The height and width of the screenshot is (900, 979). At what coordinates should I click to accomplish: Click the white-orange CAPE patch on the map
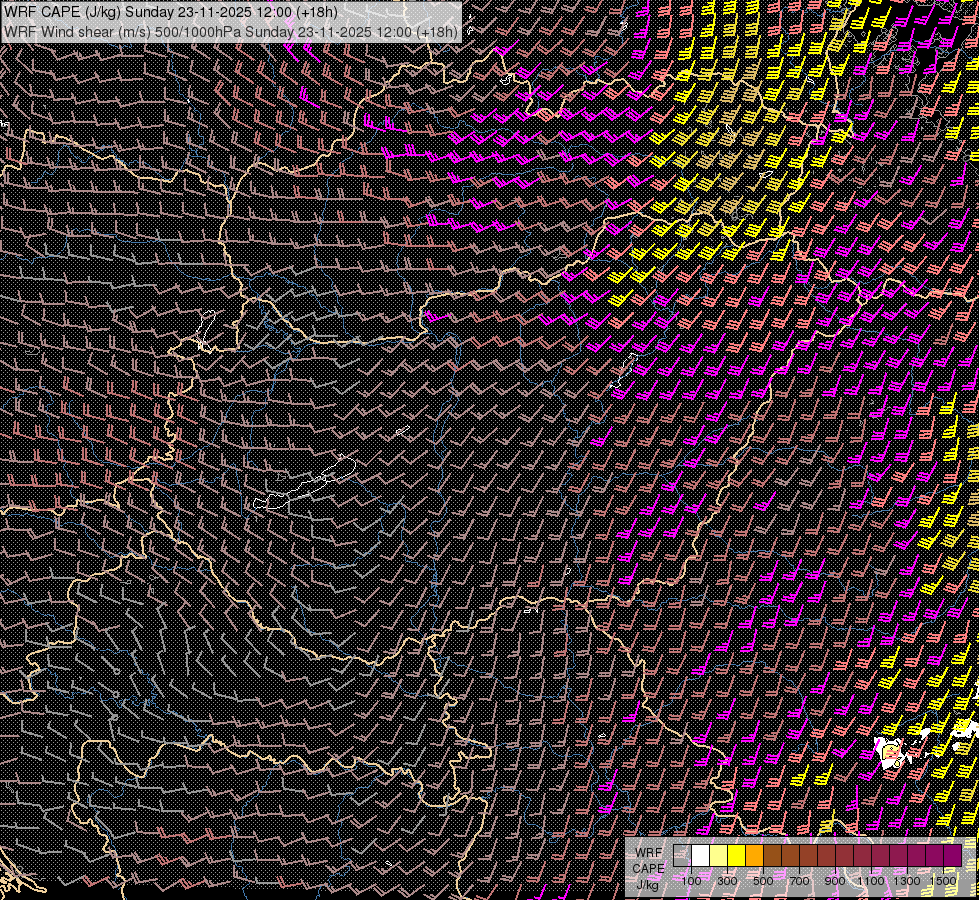890,752
